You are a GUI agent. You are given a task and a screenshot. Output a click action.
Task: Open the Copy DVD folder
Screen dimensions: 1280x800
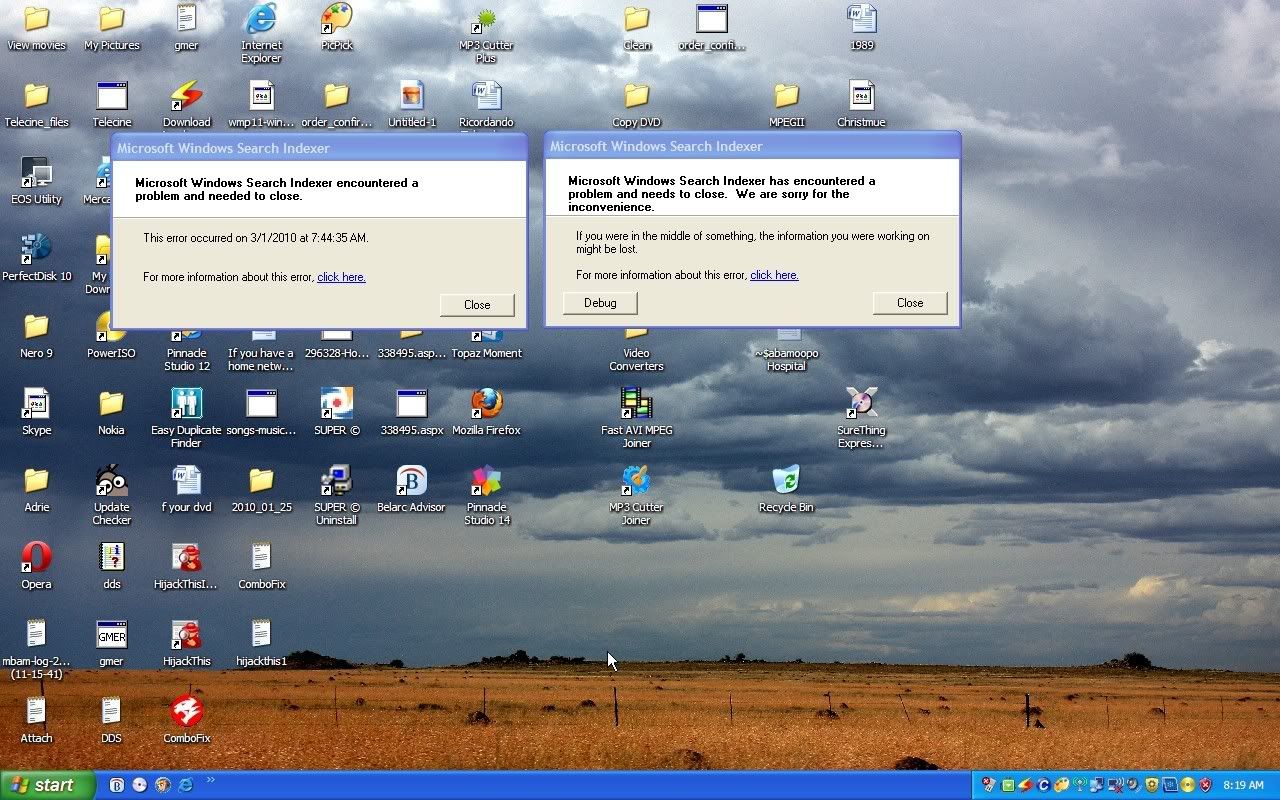pos(636,104)
